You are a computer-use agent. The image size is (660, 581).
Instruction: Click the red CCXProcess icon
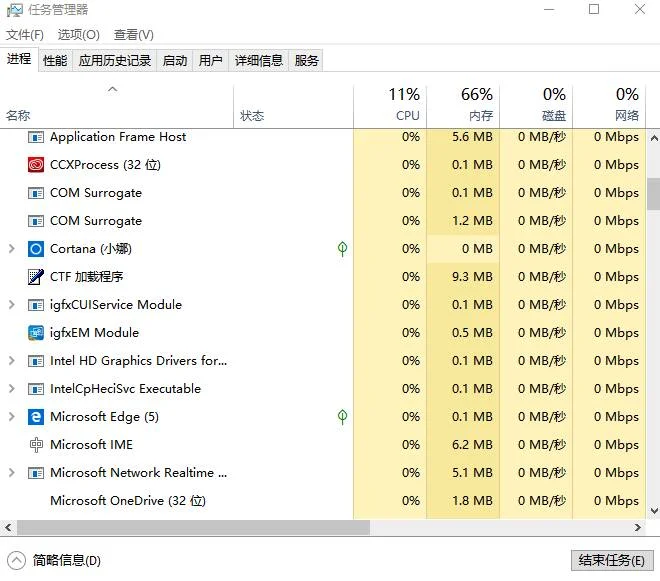click(36, 165)
